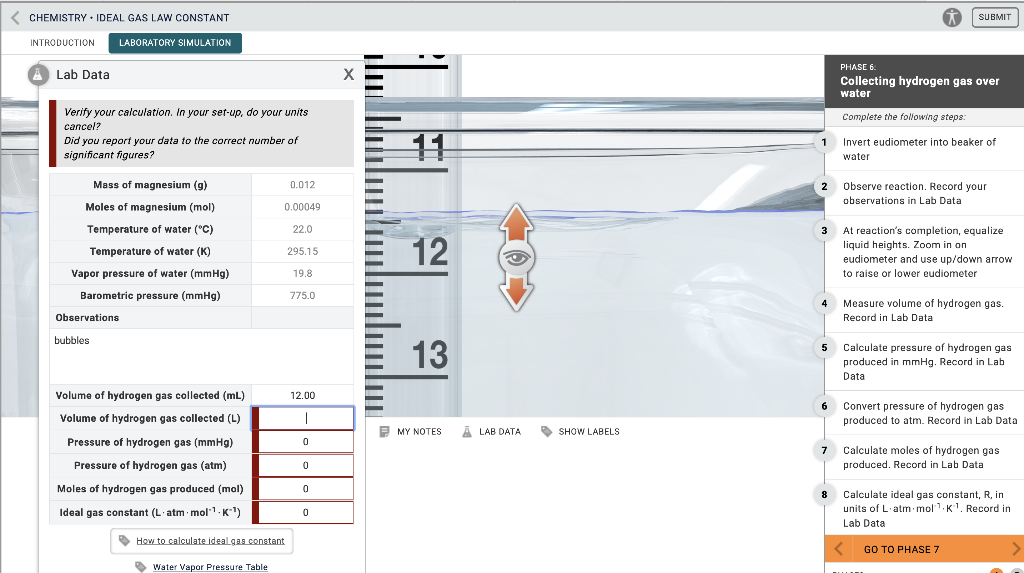
Task: Open How to calculate ideal gas constant link
Action: (210, 541)
